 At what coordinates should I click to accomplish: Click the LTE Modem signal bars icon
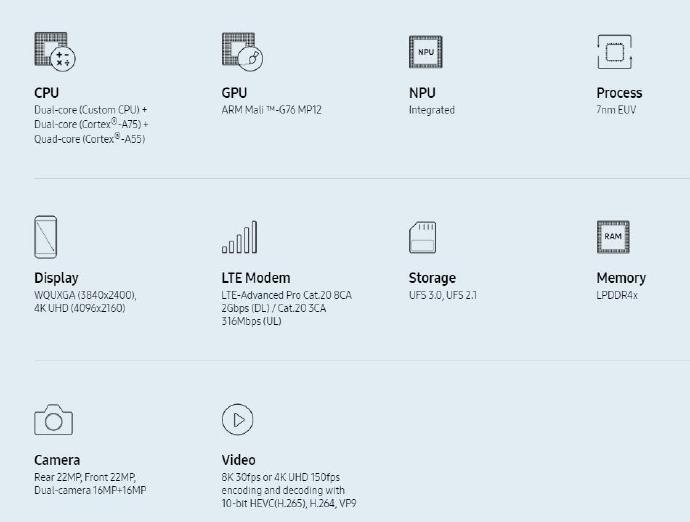[x=239, y=237]
